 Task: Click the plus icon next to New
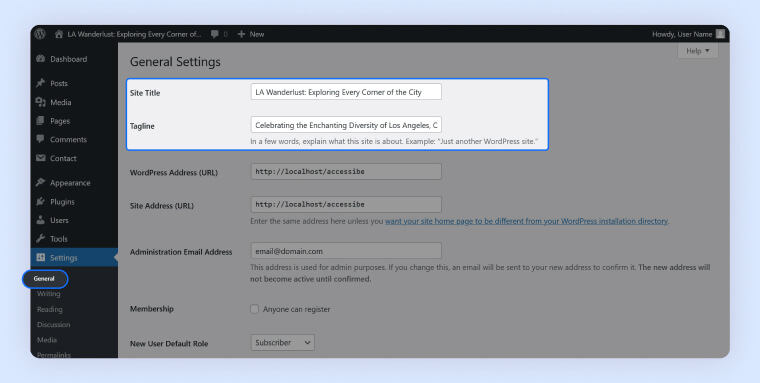pos(241,34)
